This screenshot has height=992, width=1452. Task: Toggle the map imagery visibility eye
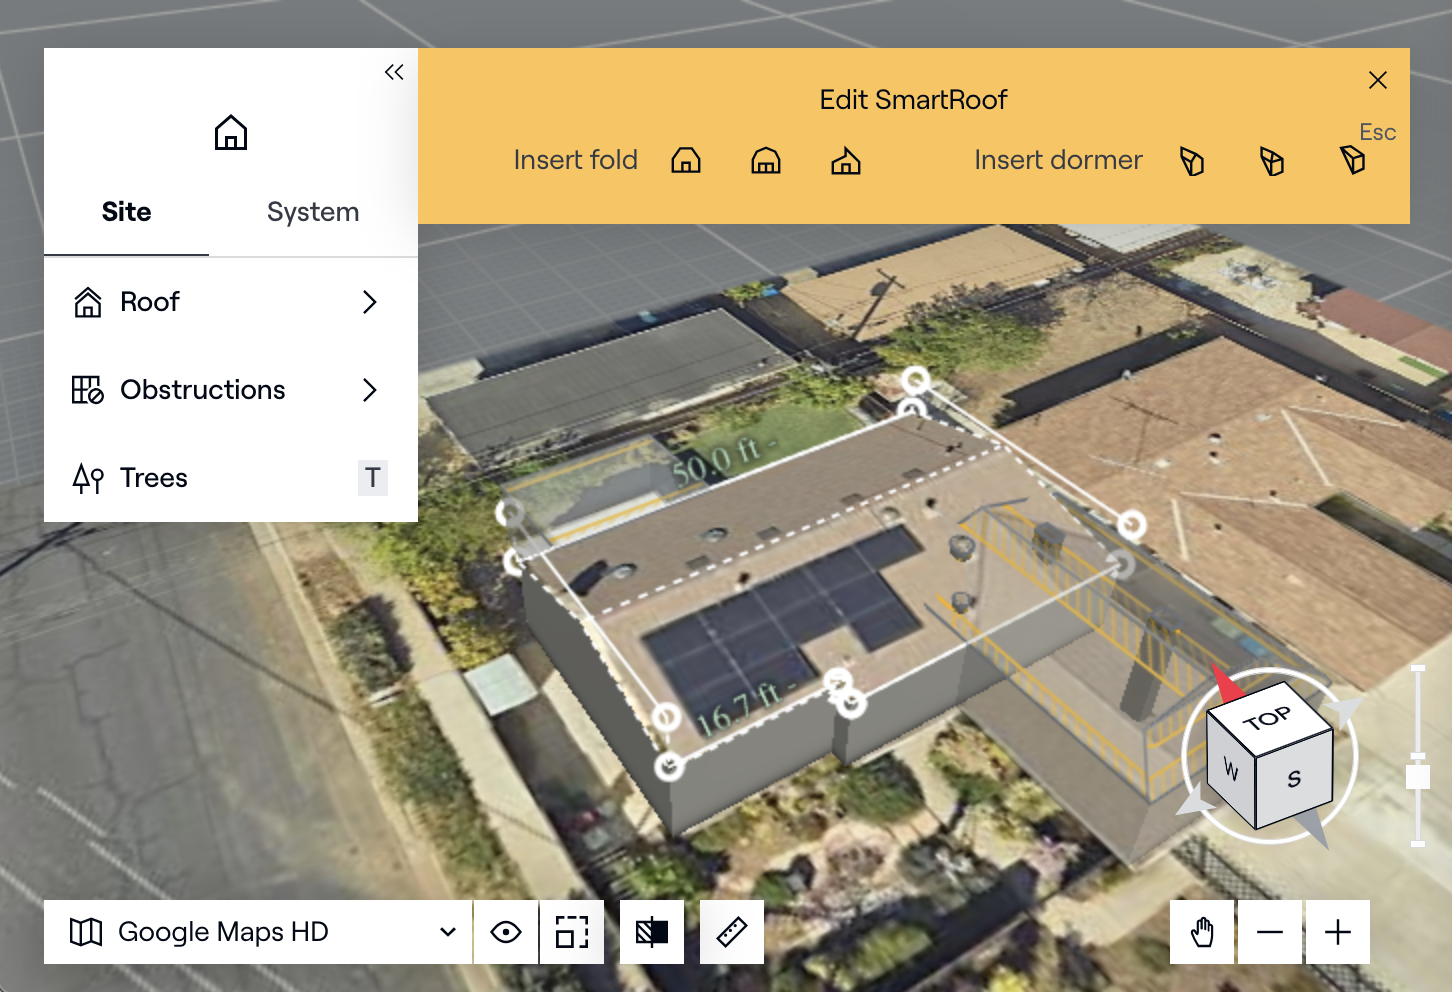click(x=505, y=931)
